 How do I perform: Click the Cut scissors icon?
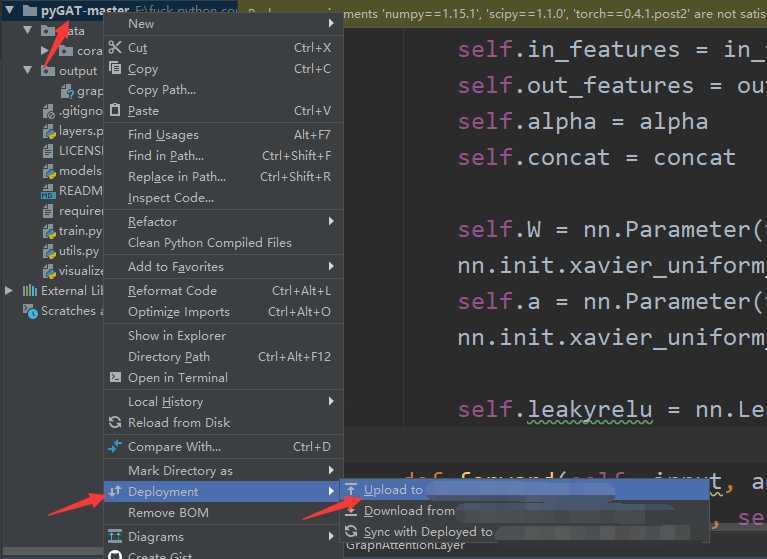pyautogui.click(x=115, y=48)
